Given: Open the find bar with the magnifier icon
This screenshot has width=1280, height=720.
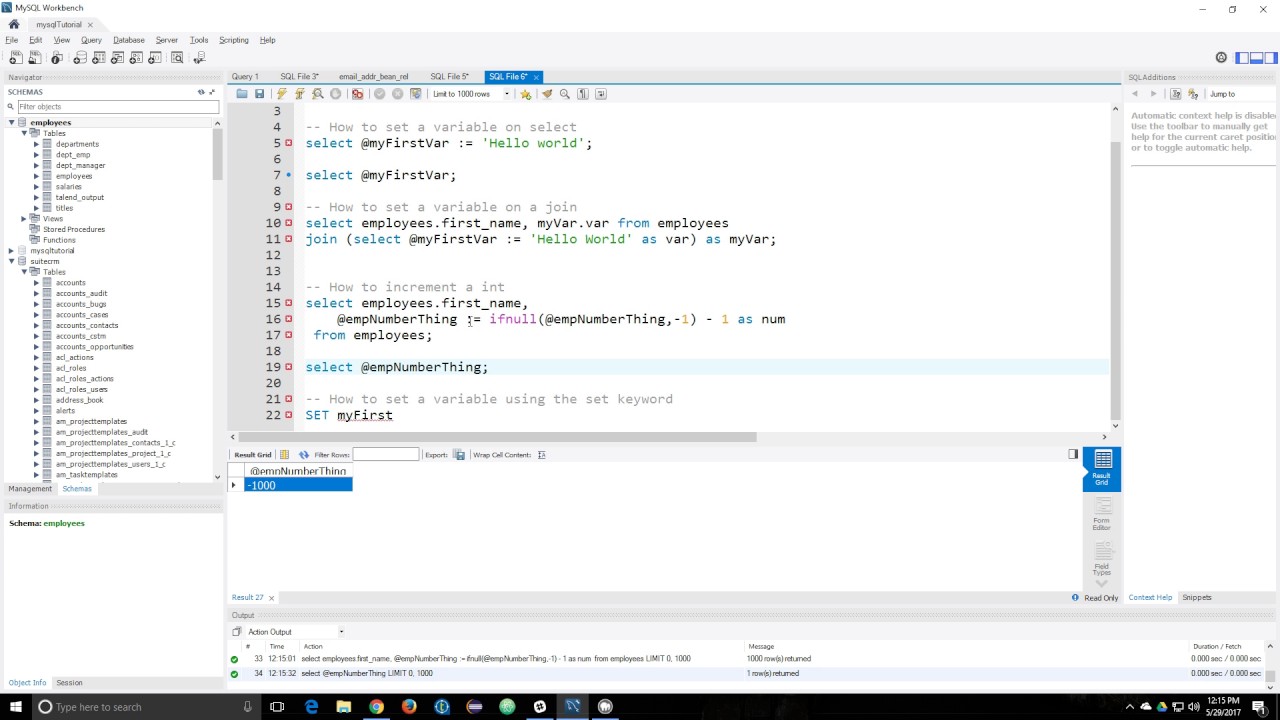Looking at the screenshot, I should (x=564, y=93).
